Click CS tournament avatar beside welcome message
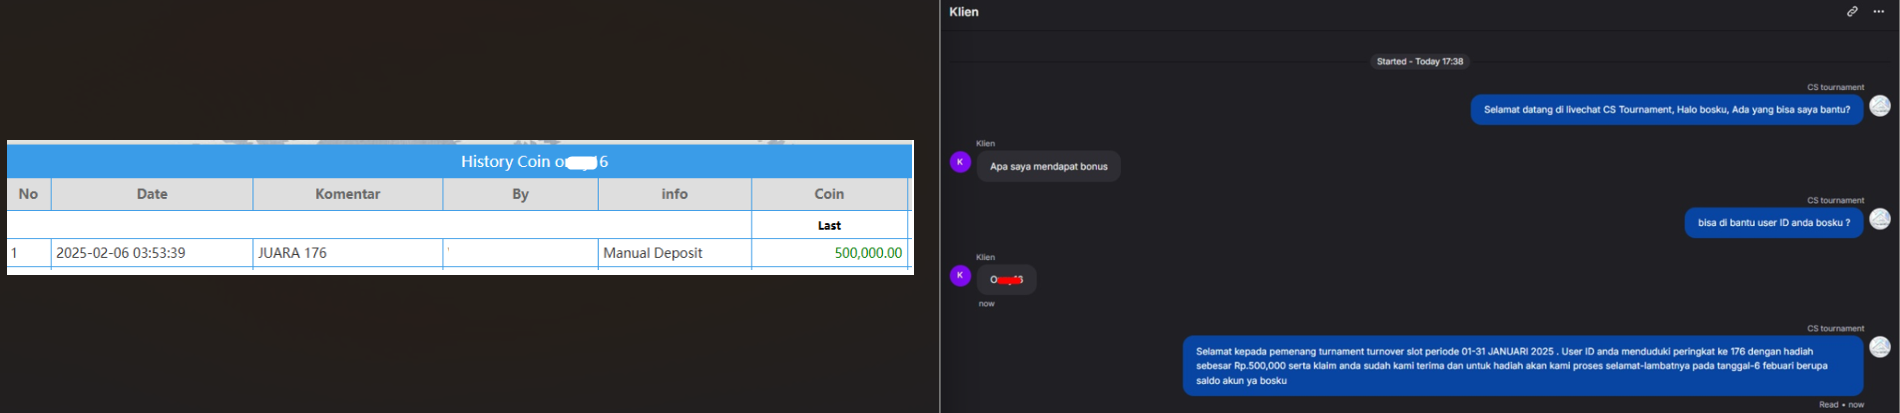1900x413 pixels. (x=1880, y=106)
